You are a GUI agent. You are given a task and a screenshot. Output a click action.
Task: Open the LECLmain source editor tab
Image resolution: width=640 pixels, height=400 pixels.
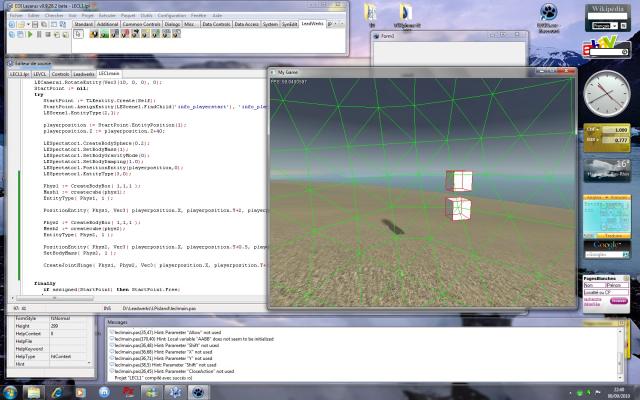109,73
